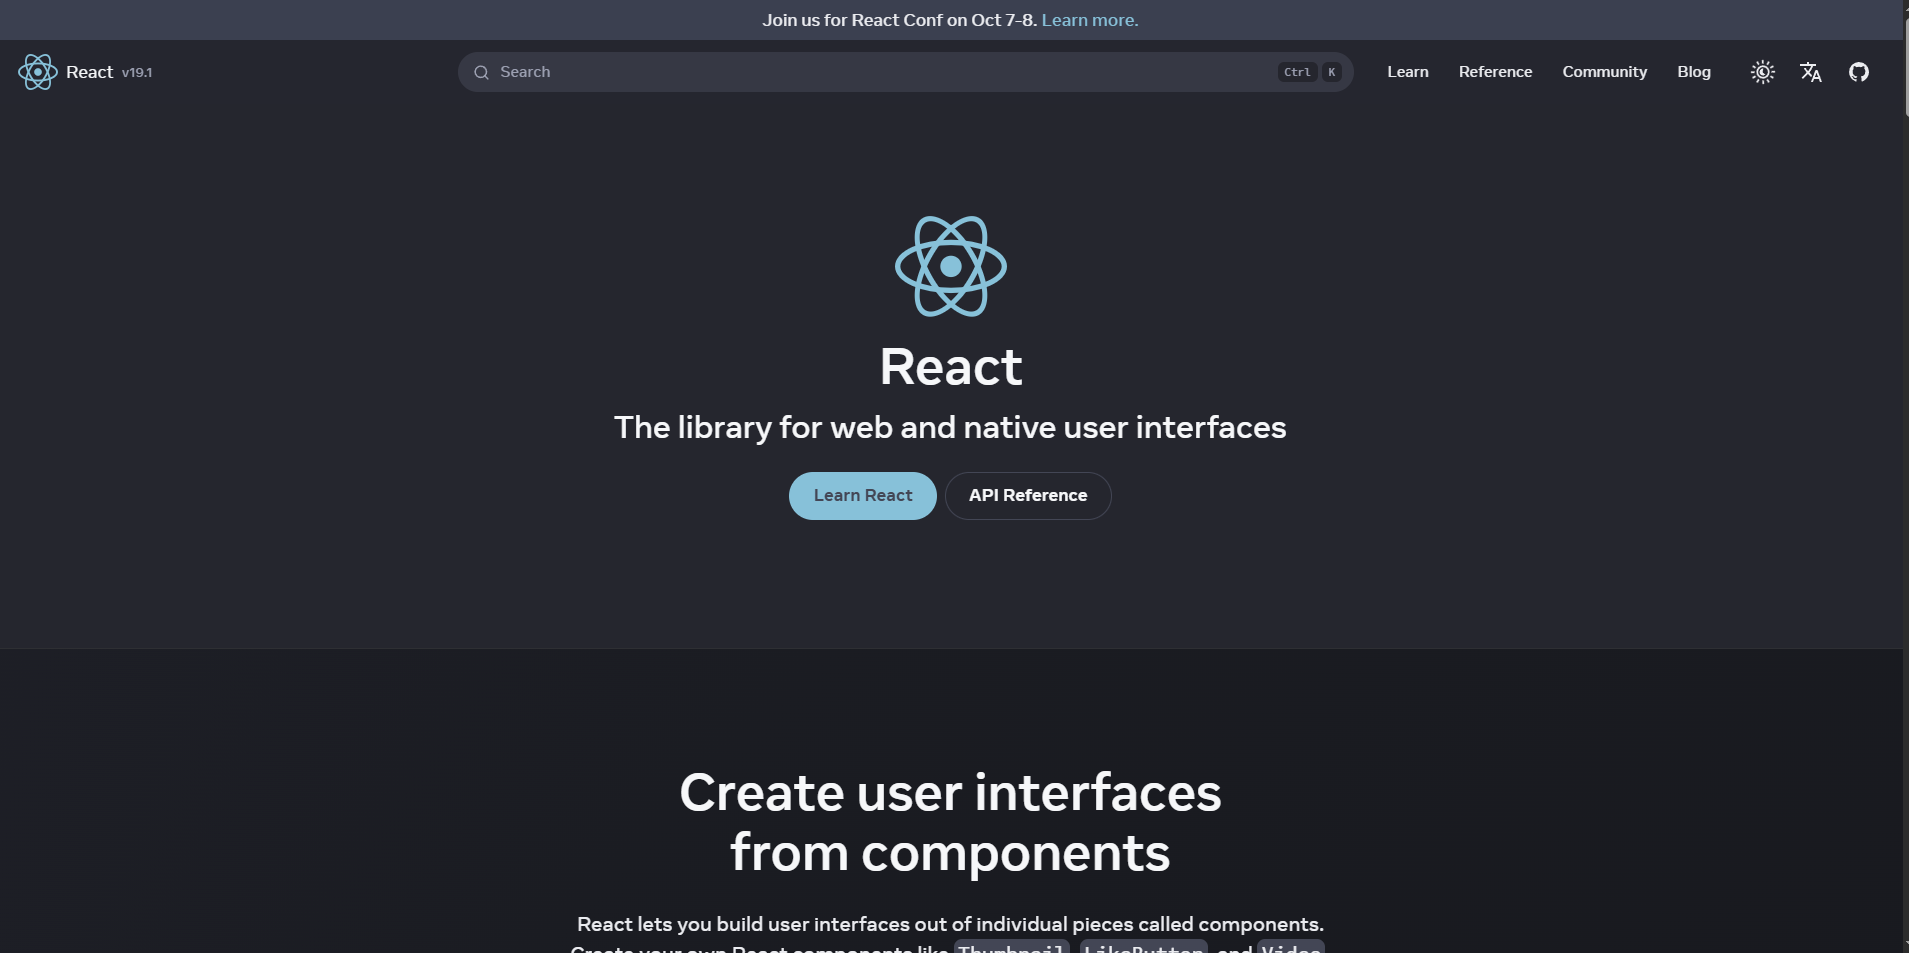Click the large 'React' hero heading
The height and width of the screenshot is (953, 1909).
pyautogui.click(x=951, y=367)
